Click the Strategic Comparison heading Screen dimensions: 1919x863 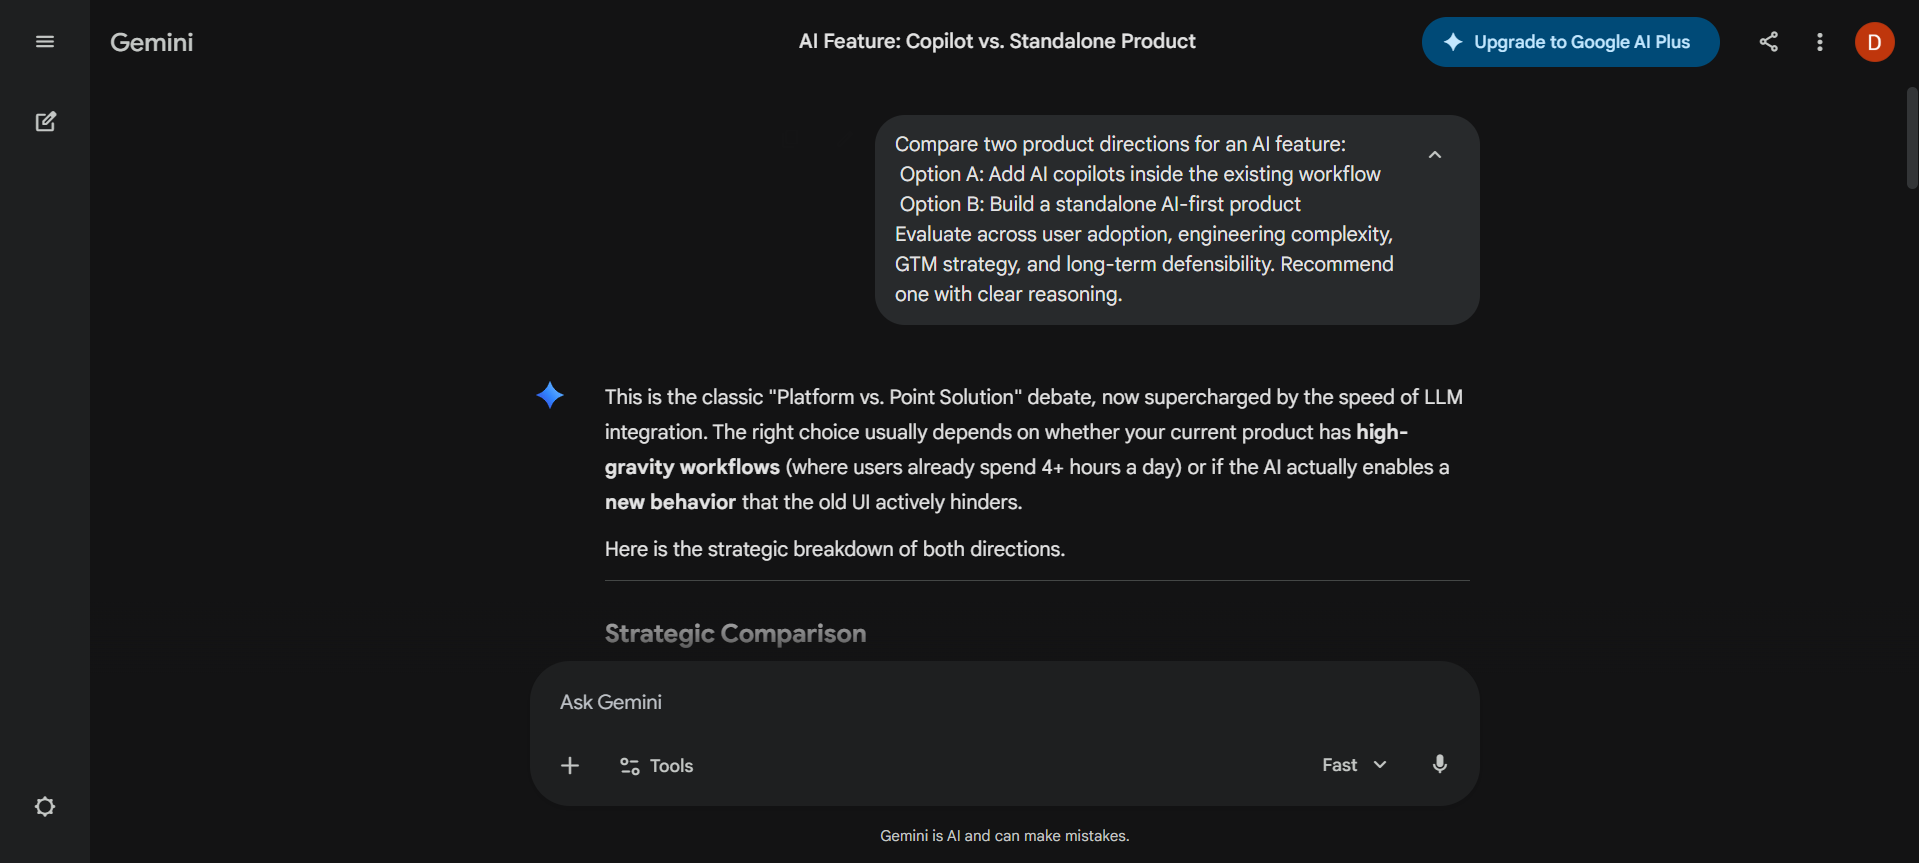pos(735,632)
